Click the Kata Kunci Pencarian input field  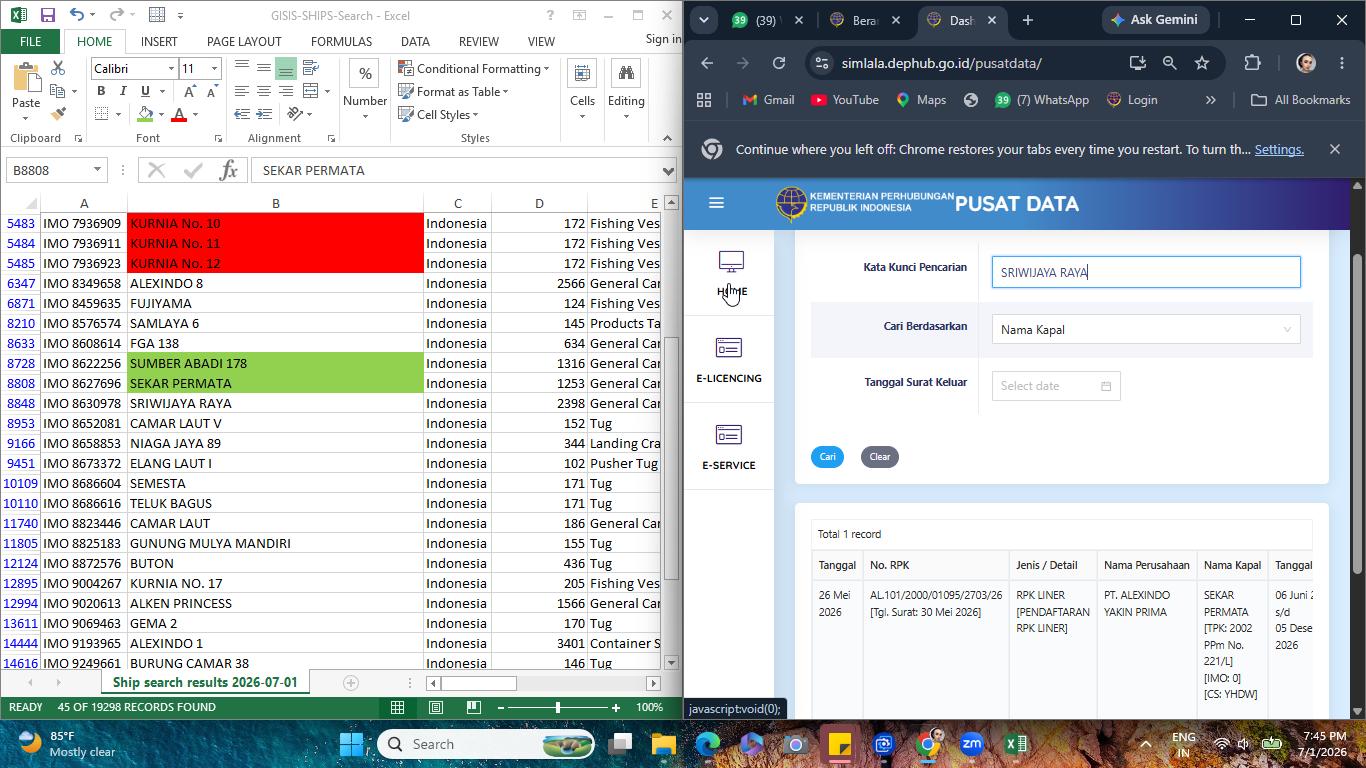click(1146, 272)
